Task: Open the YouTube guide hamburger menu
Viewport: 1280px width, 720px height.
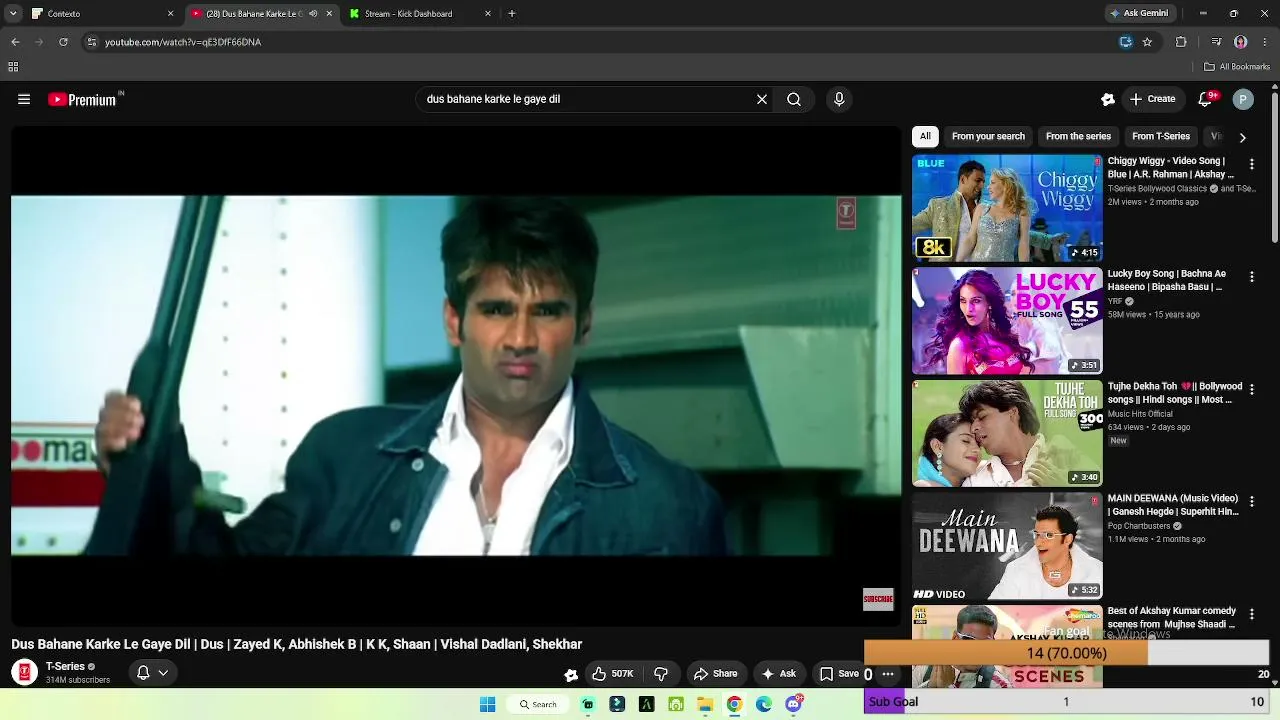Action: [x=24, y=99]
